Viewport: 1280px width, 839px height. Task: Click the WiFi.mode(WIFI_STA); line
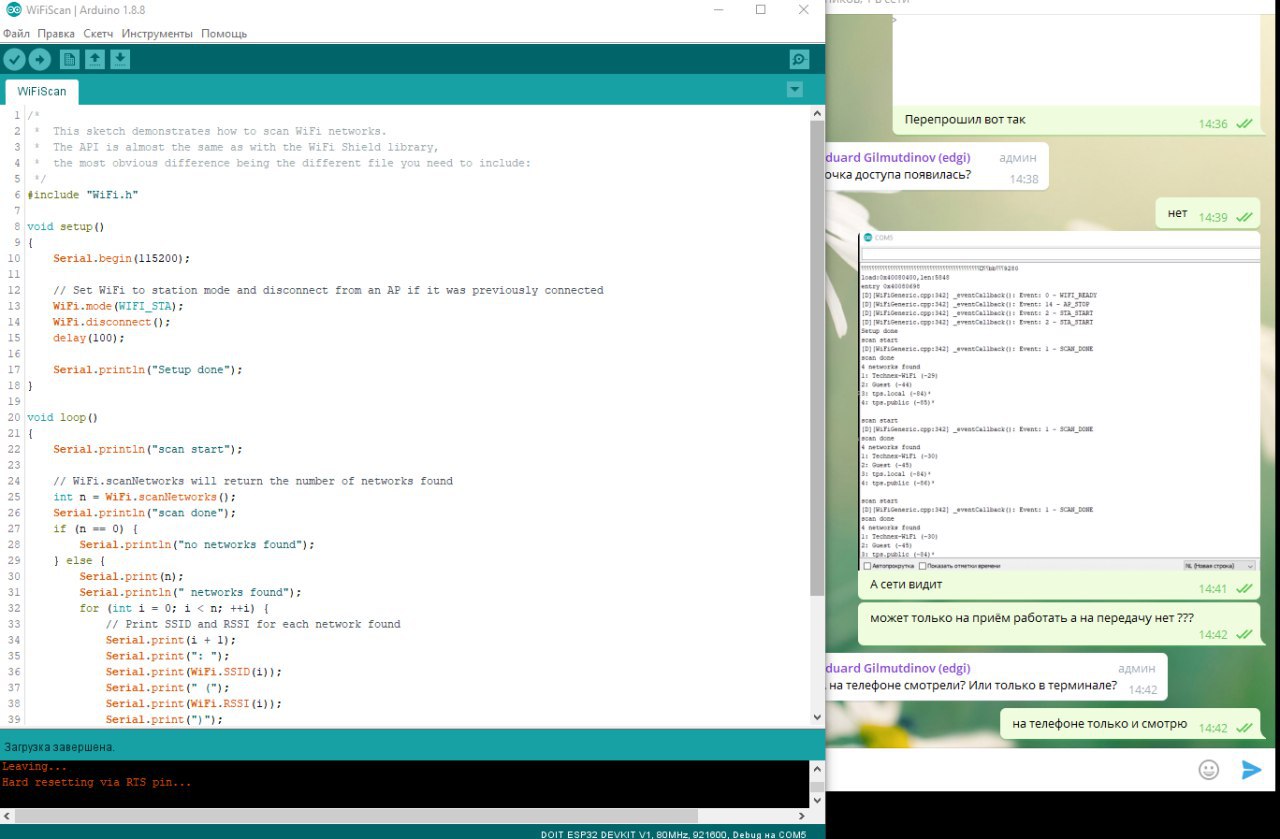[x=118, y=306]
